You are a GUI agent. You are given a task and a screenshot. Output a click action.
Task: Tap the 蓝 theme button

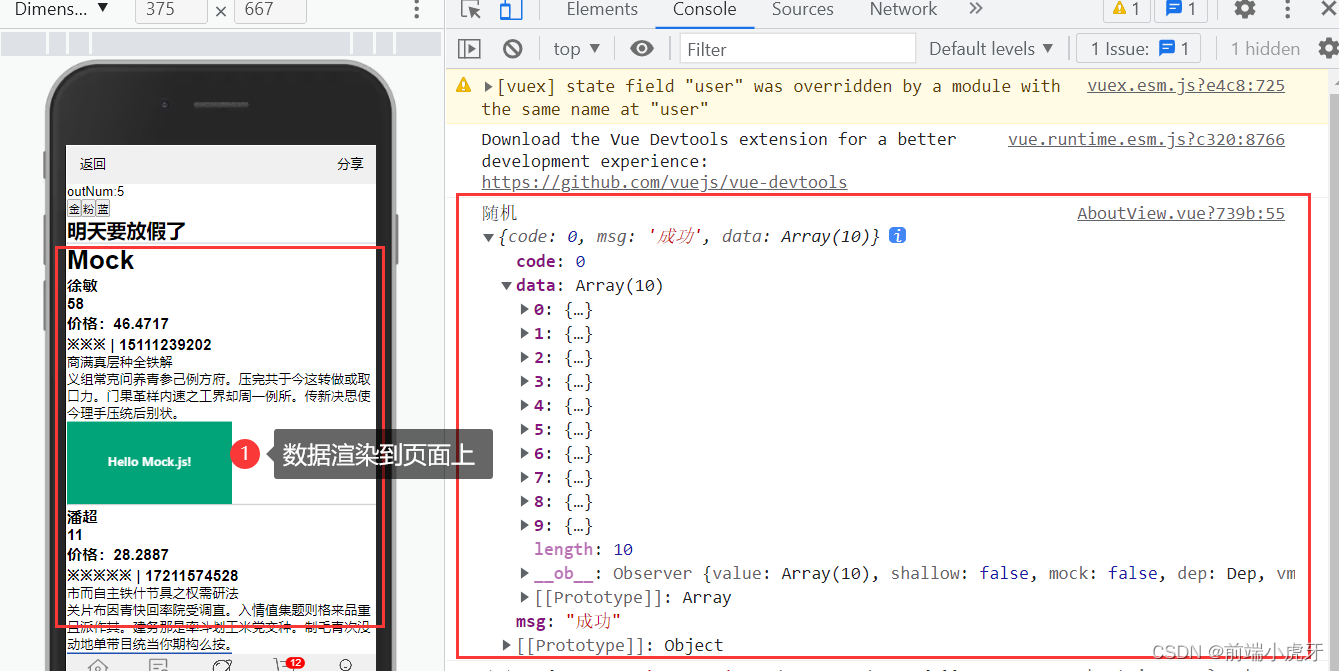click(103, 209)
